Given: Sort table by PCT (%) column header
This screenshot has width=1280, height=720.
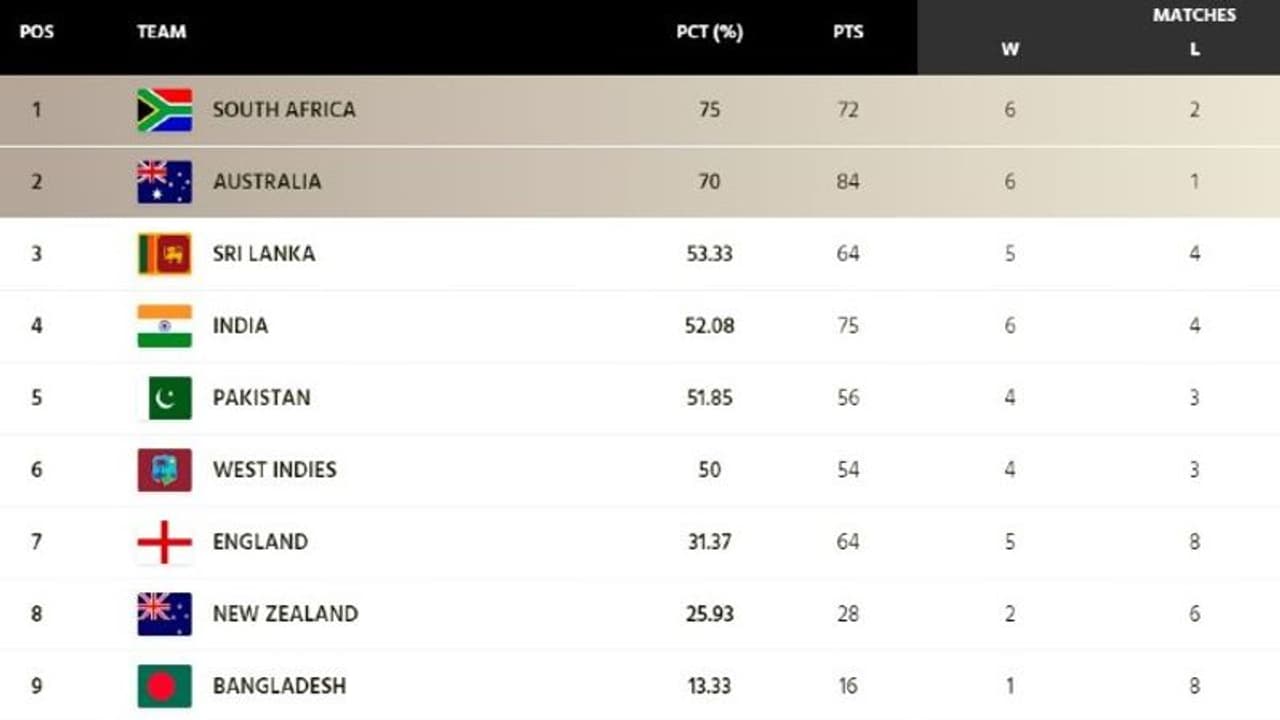Looking at the screenshot, I should (x=709, y=32).
